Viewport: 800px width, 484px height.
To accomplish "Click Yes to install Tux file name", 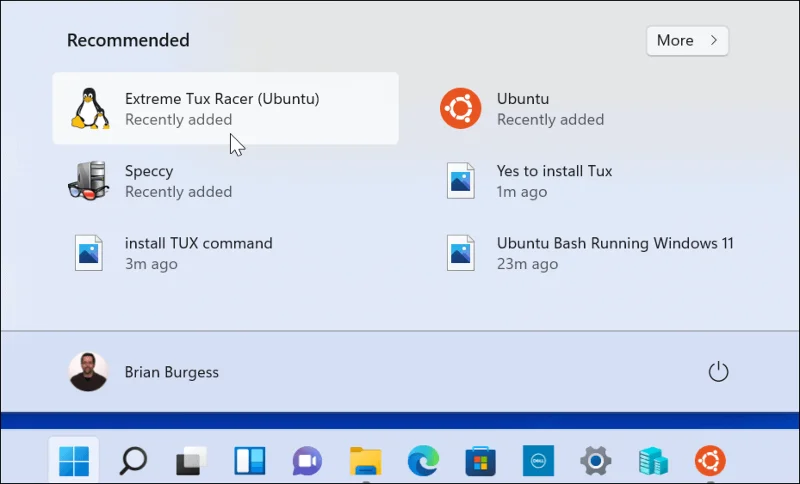I will point(555,171).
